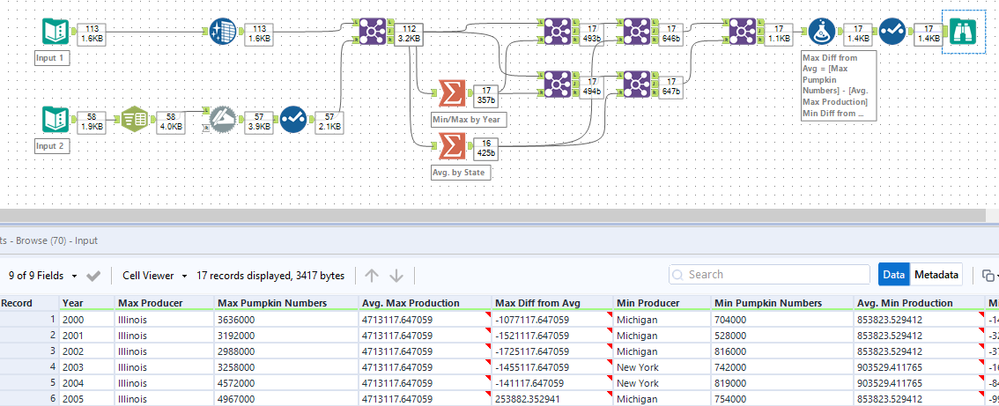999x406 pixels.
Task: Click the first Join tool outputting 112 records
Action: [x=374, y=32]
